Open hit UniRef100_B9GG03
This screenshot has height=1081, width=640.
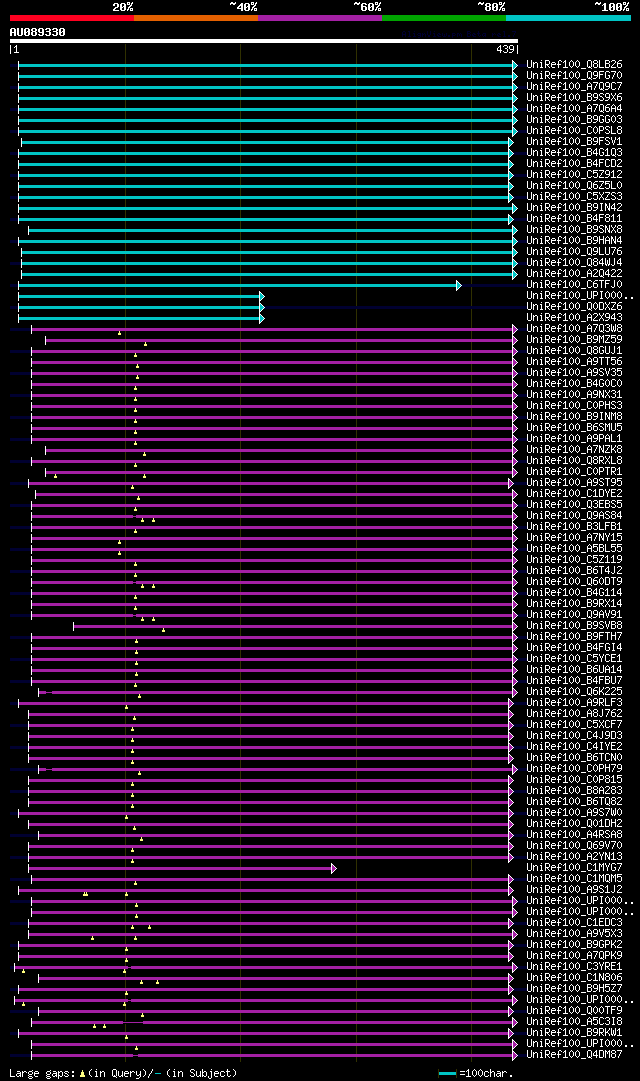coord(574,120)
